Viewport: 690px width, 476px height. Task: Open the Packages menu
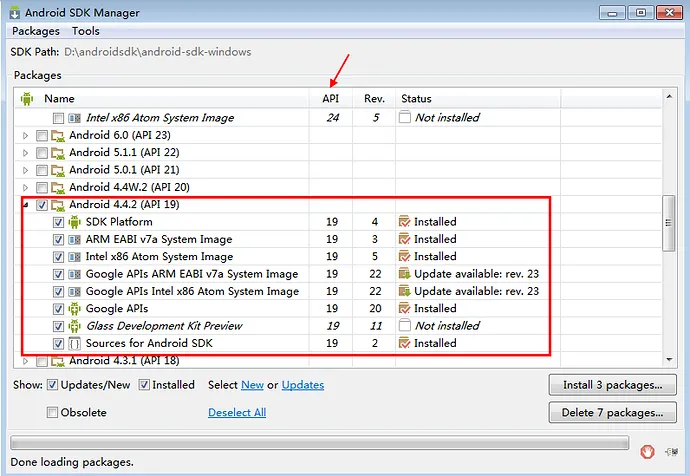(36, 31)
